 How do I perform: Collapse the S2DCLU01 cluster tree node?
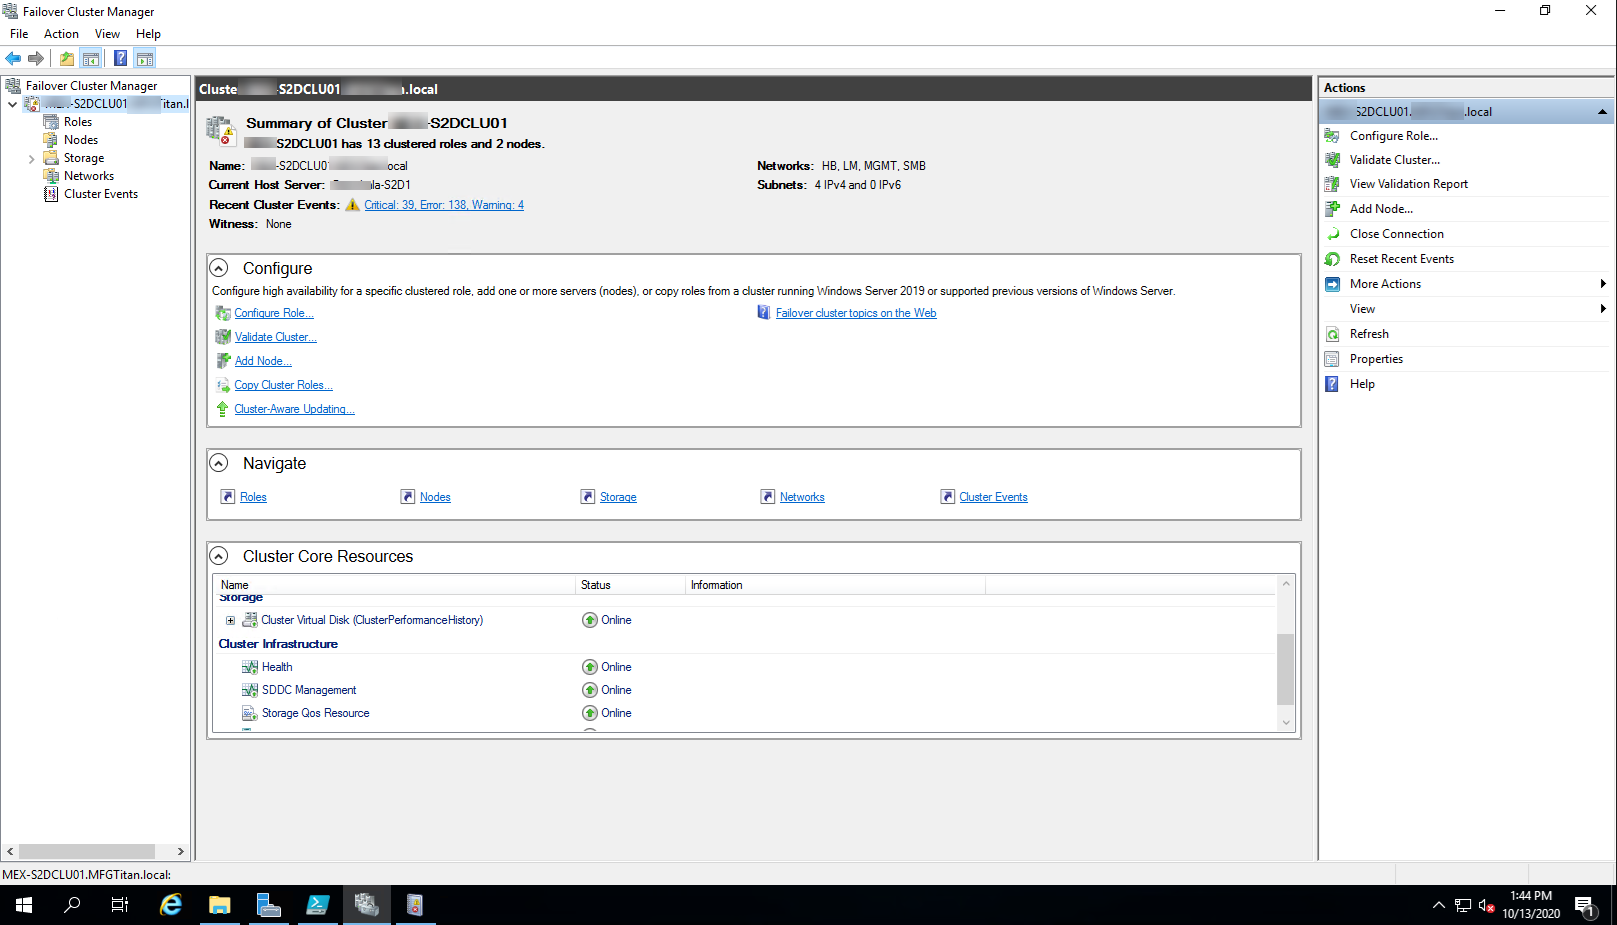[12, 104]
